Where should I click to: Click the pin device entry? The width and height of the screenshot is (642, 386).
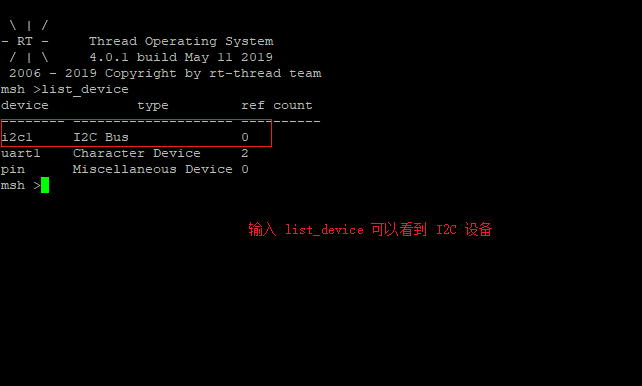click(x=13, y=169)
